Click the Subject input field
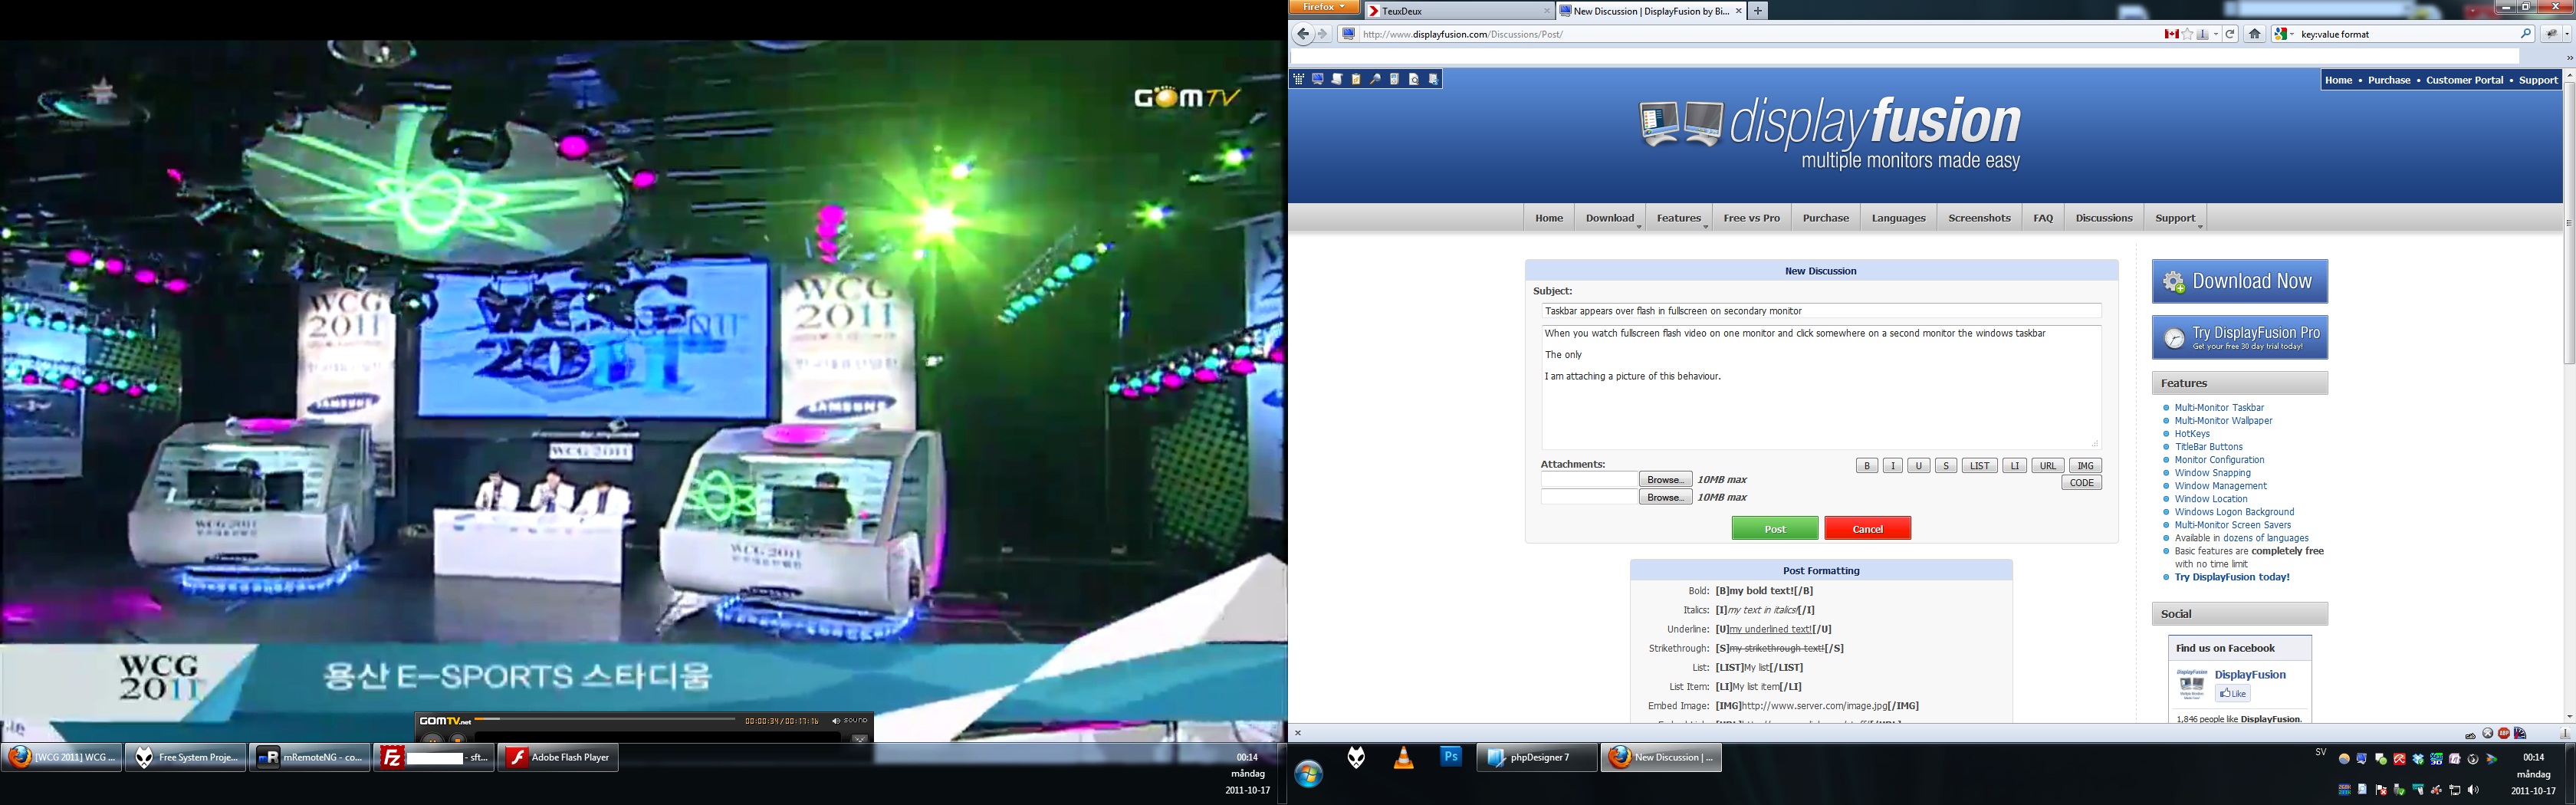Viewport: 2576px width, 805px height. point(1820,311)
